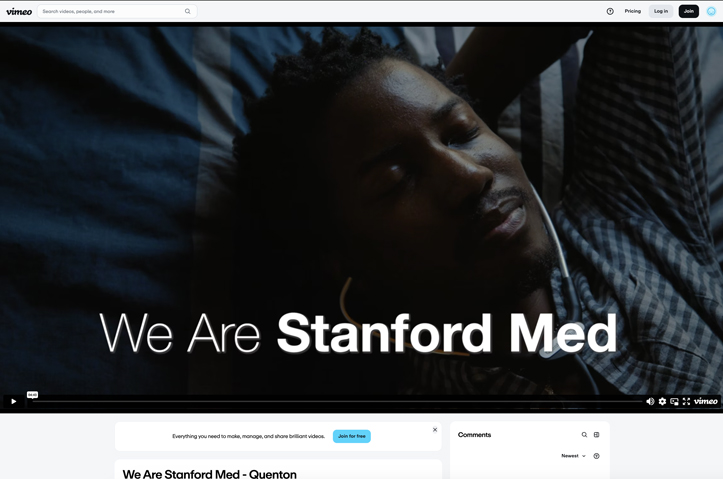Viewport: 723px width, 479px height.
Task: Click the info icon beside Newest
Action: (596, 456)
